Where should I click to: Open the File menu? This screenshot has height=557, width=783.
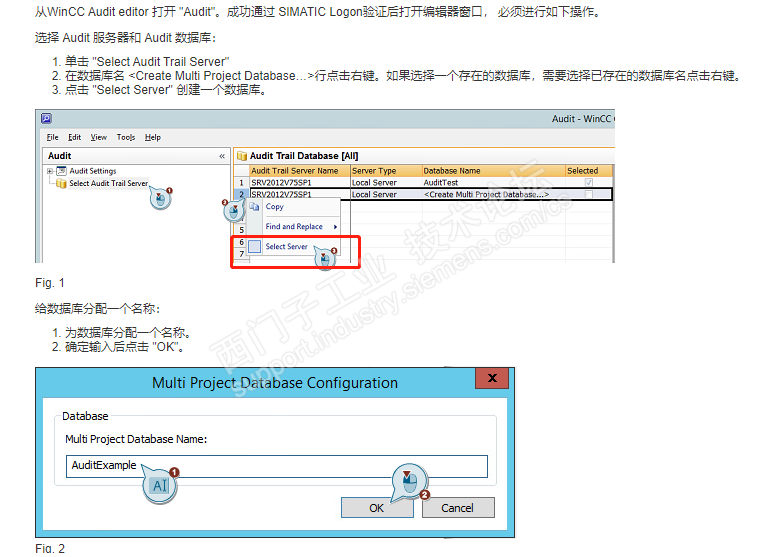[x=52, y=137]
